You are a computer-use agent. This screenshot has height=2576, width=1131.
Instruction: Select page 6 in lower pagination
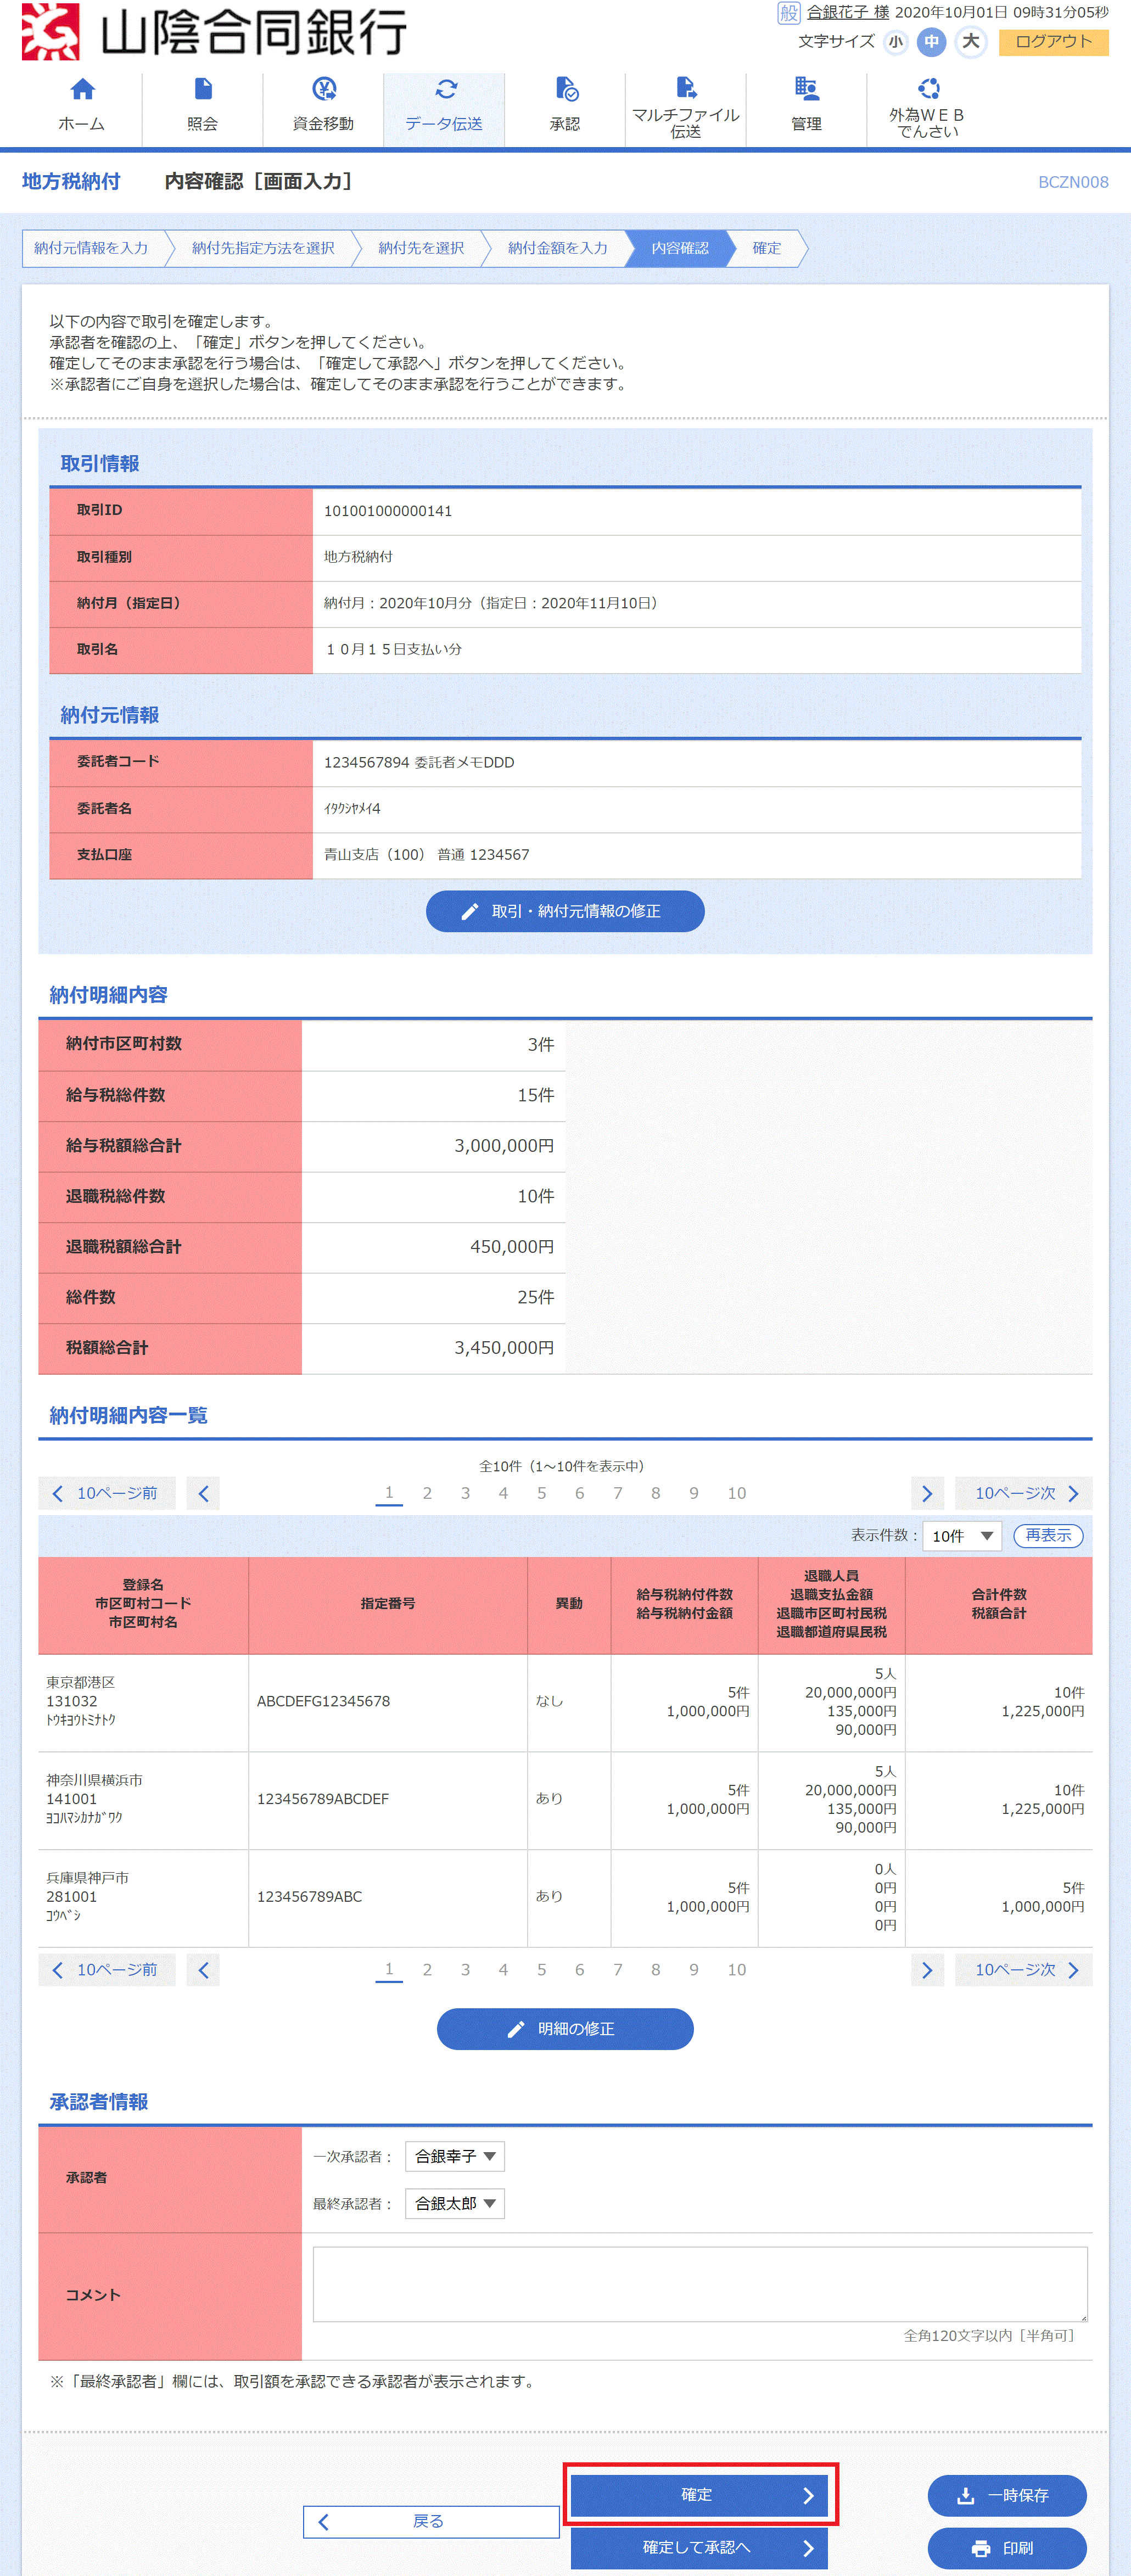(x=579, y=1969)
